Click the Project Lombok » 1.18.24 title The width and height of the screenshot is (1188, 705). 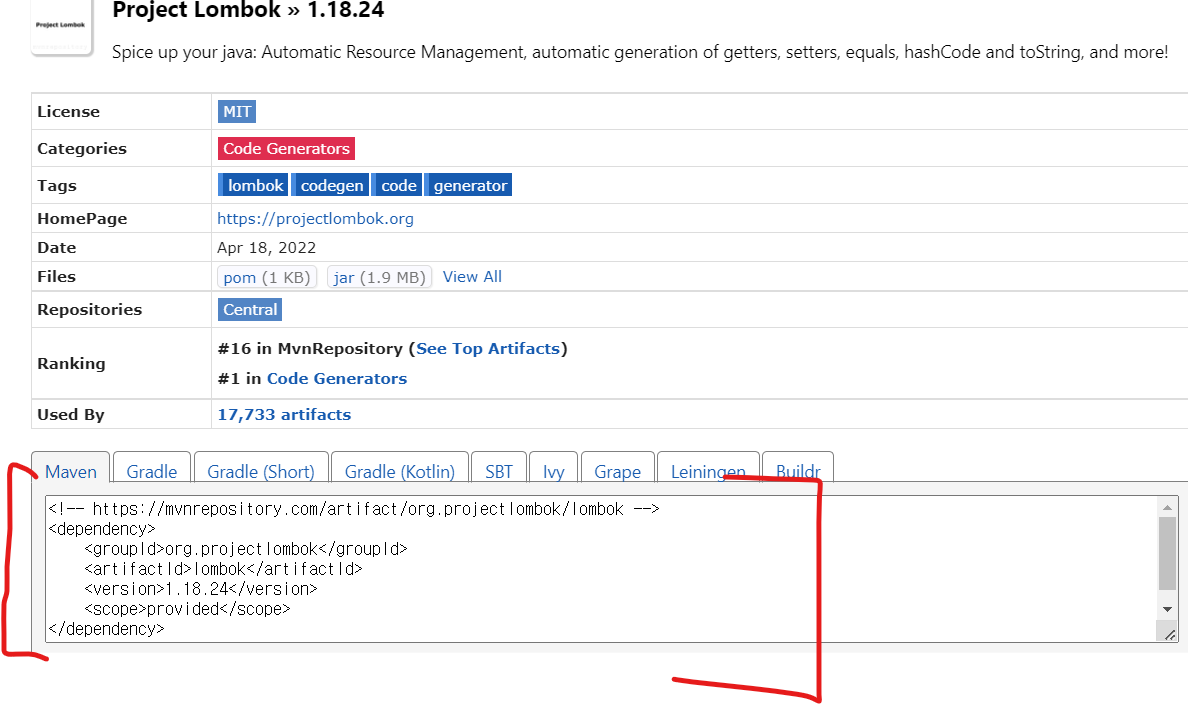(248, 10)
